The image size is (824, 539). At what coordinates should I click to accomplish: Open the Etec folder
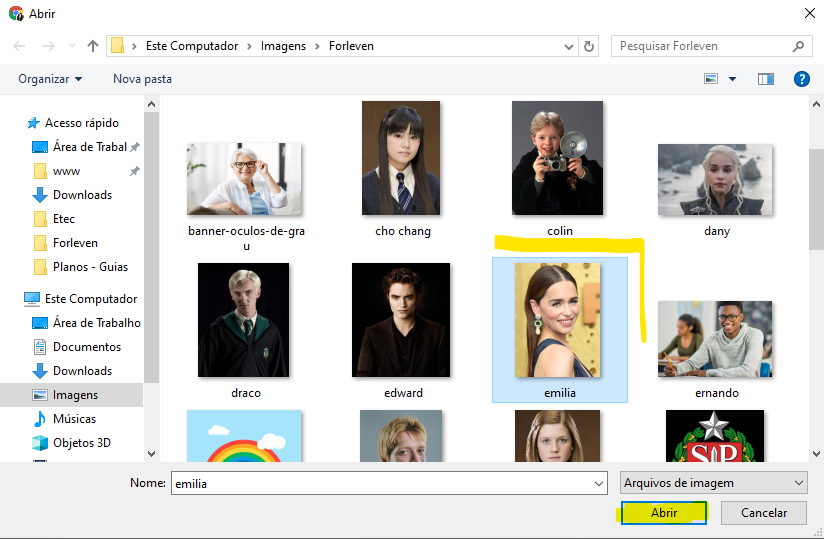click(x=64, y=219)
